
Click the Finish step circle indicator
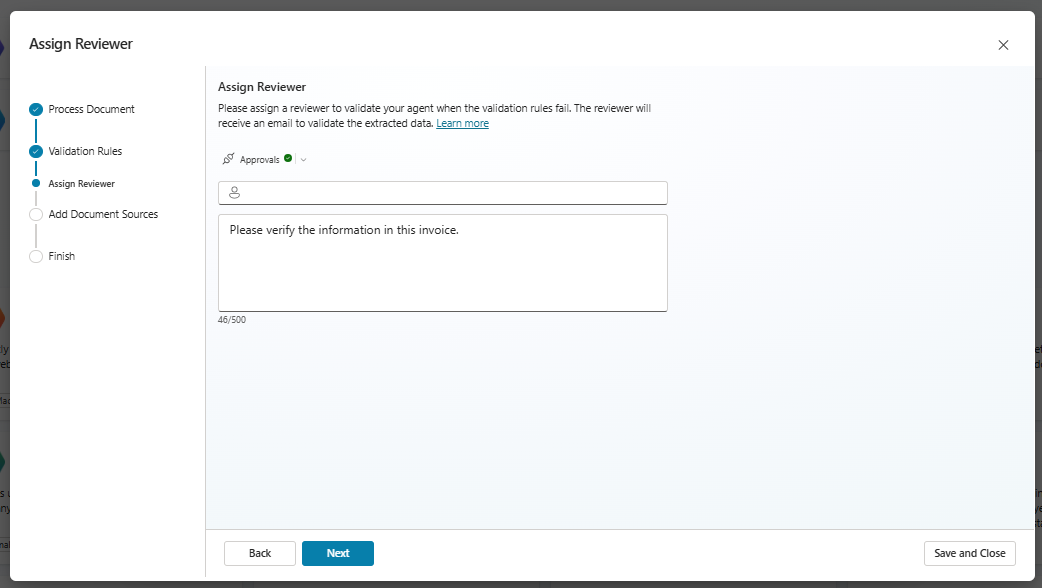tap(36, 256)
